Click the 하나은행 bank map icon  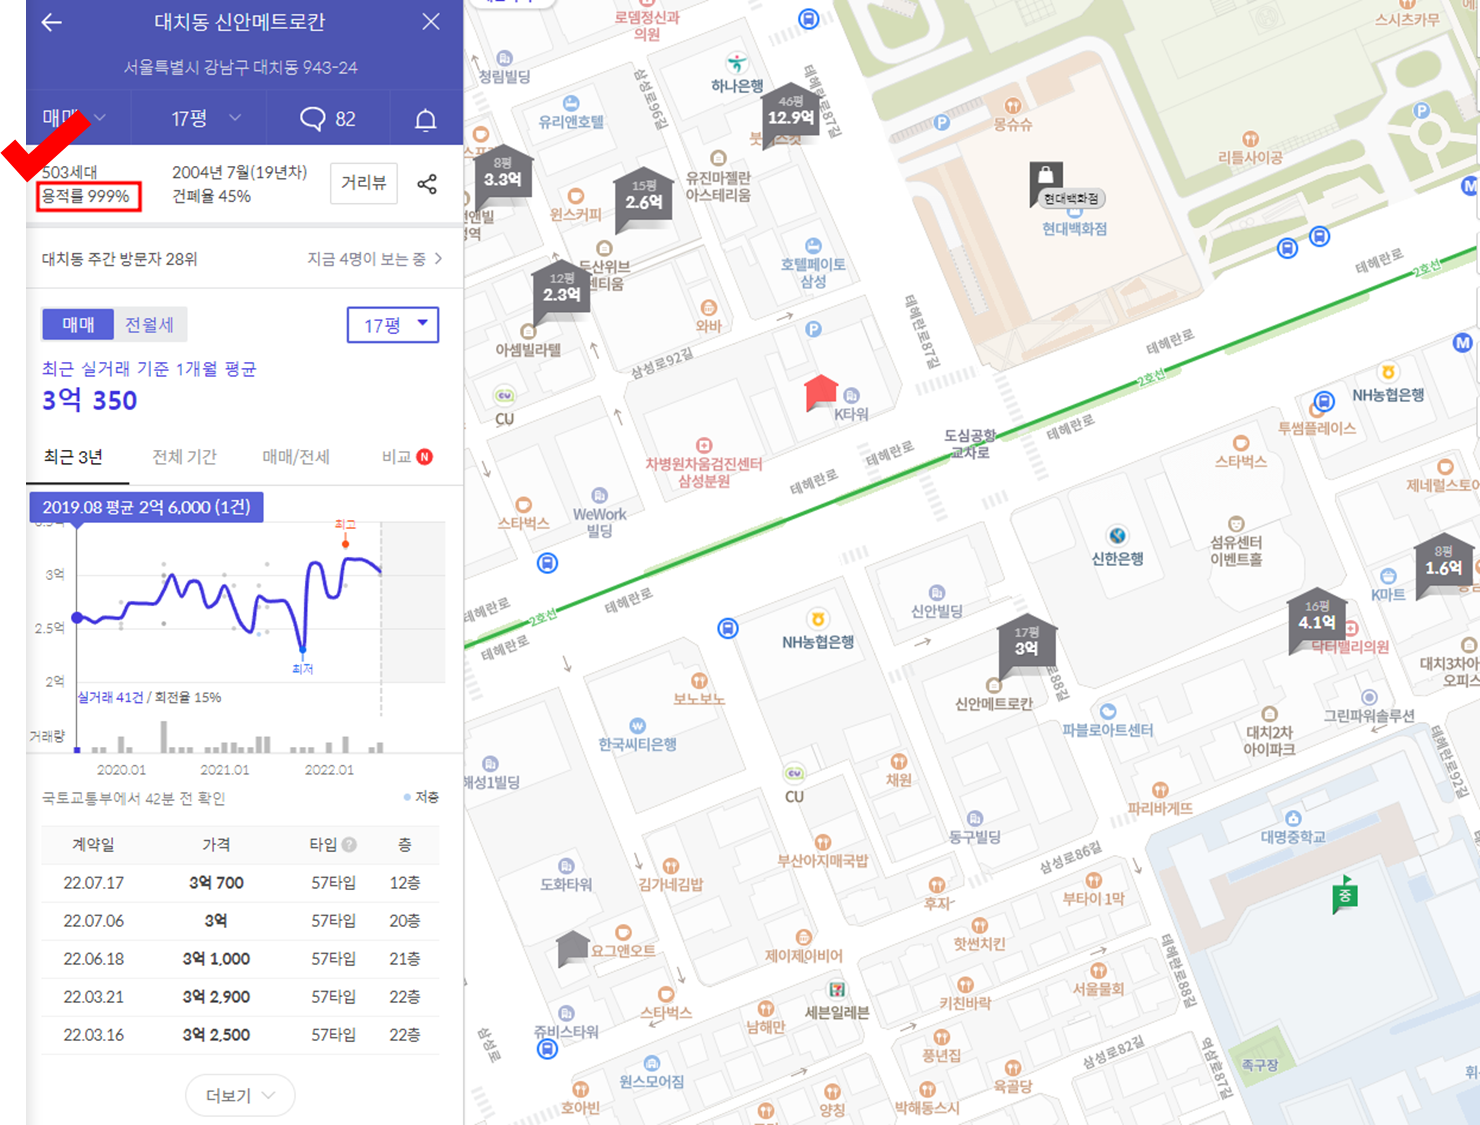737,63
